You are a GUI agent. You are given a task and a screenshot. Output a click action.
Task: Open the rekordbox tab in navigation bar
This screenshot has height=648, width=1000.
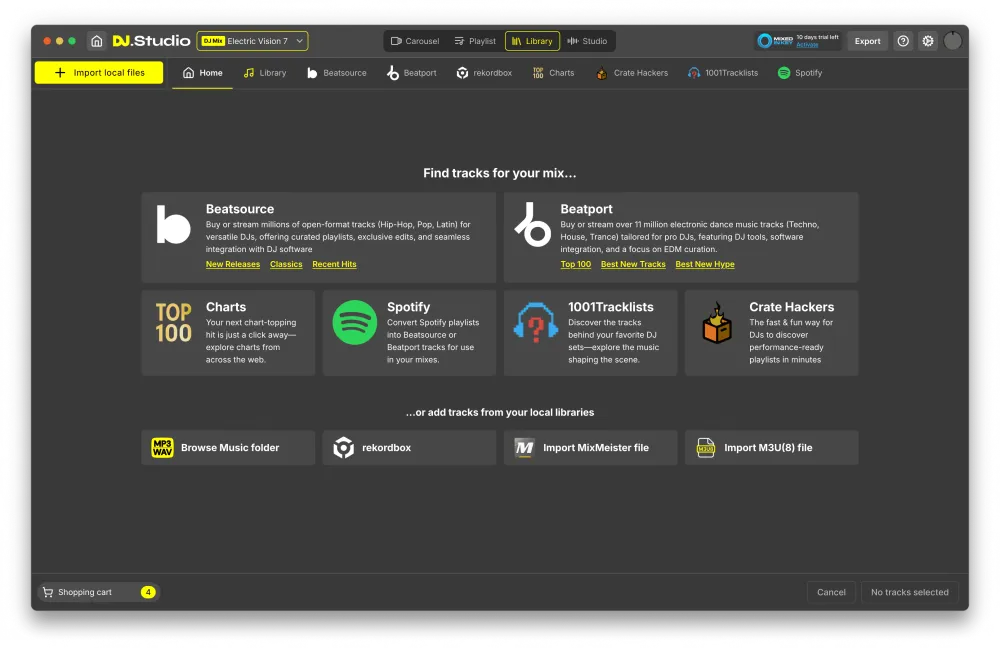click(x=485, y=73)
